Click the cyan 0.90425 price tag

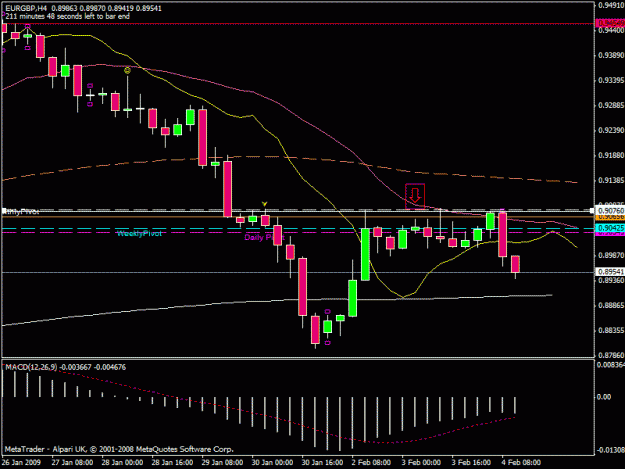(x=610, y=228)
